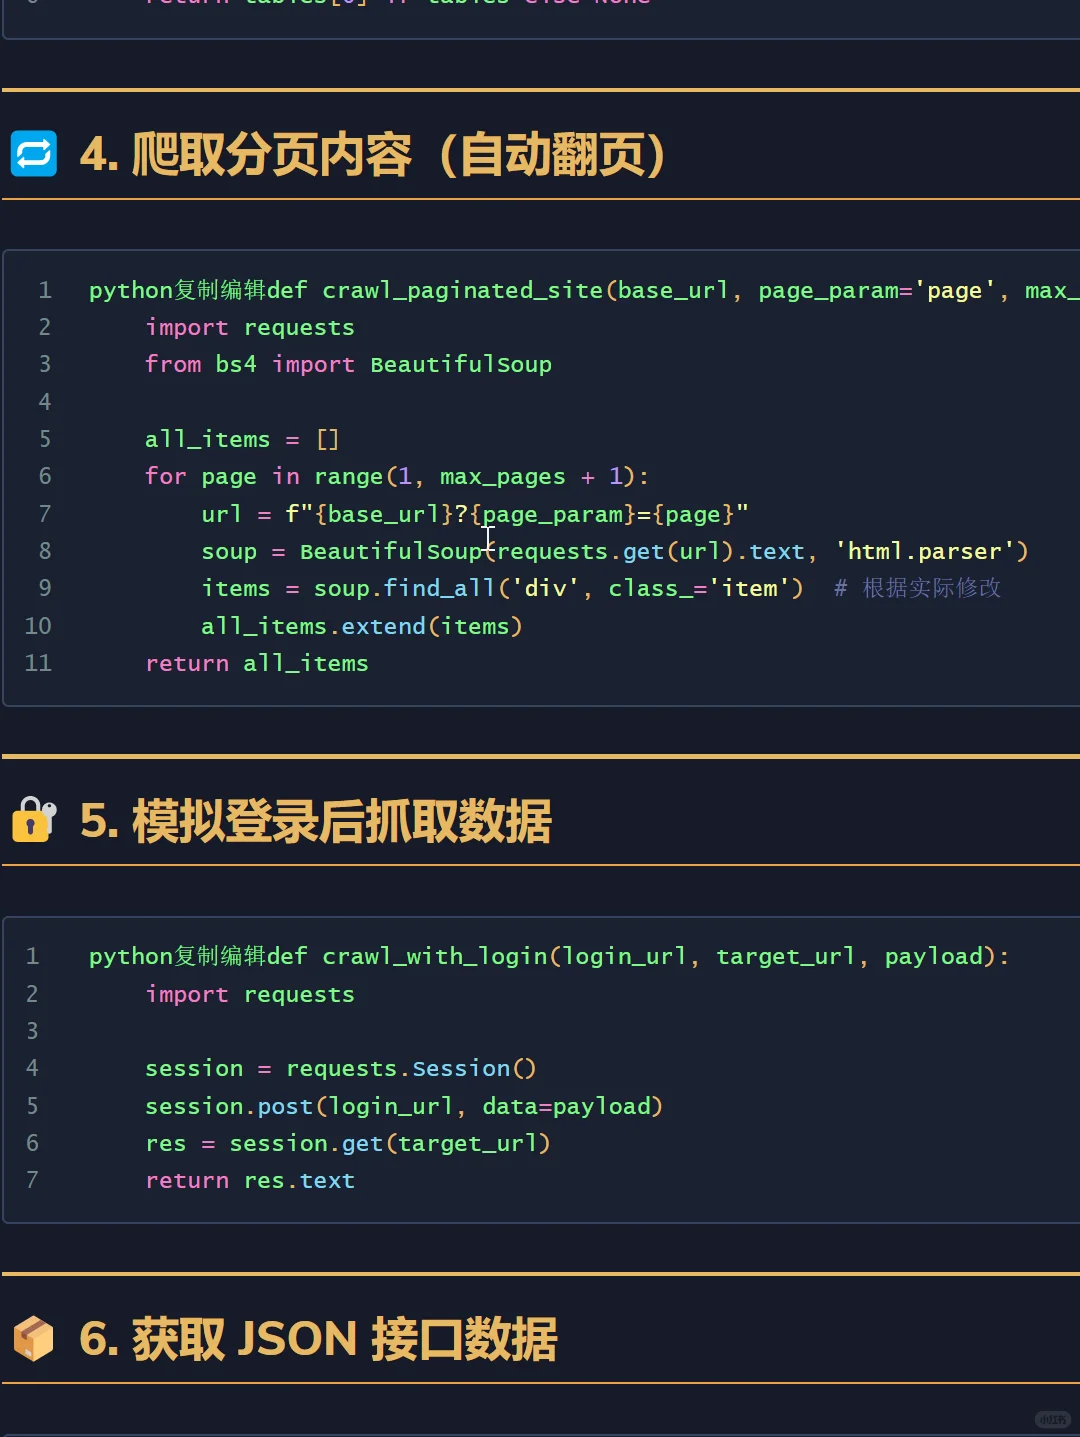The image size is (1080, 1437).
Task: Click the package box icon beside heading 6
Action: [34, 1338]
